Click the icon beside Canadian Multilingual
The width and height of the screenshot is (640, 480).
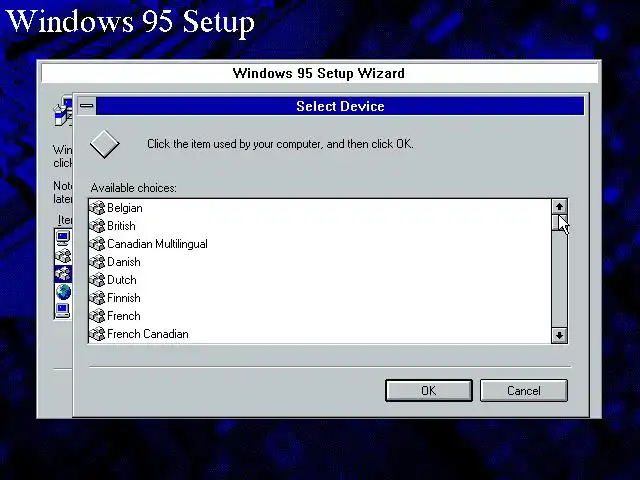[97, 244]
